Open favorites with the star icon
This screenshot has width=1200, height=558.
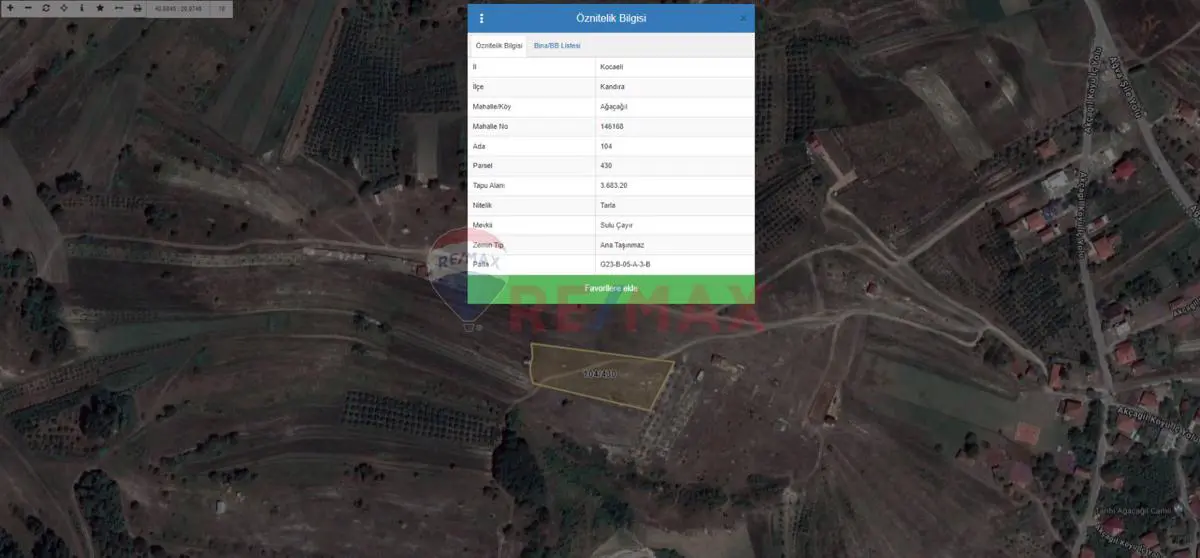100,8
